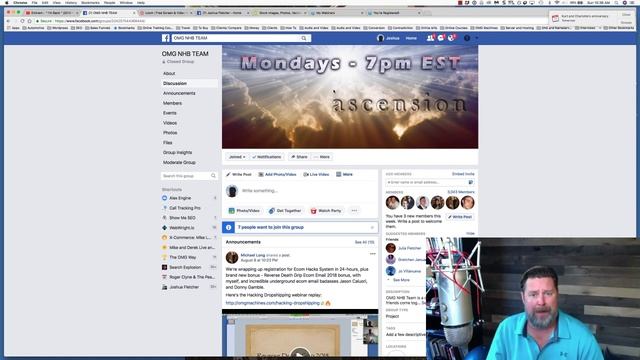Screen dimensions: 640x360
Task: Click the Embed Invite link
Action: (463, 174)
